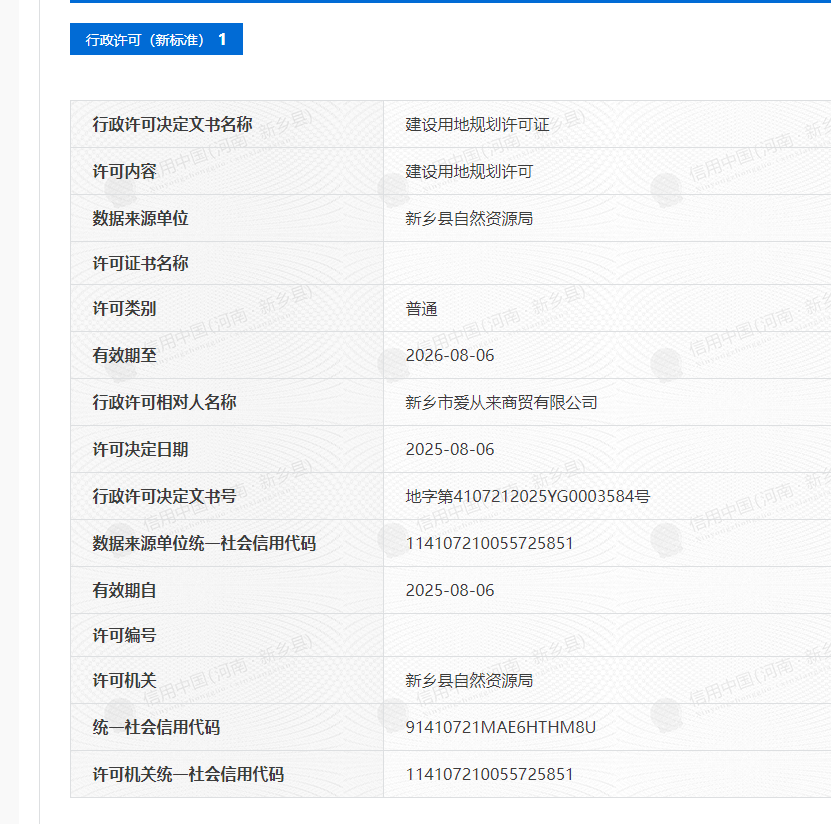Screen dimensions: 831x824
Task: Select the 普通 permit category value
Action: point(421,309)
